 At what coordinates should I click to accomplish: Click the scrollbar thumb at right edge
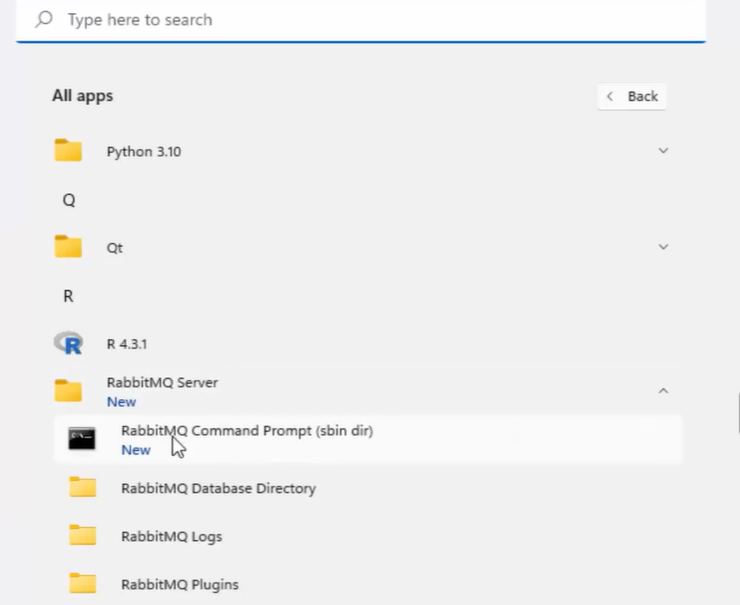pyautogui.click(x=739, y=414)
